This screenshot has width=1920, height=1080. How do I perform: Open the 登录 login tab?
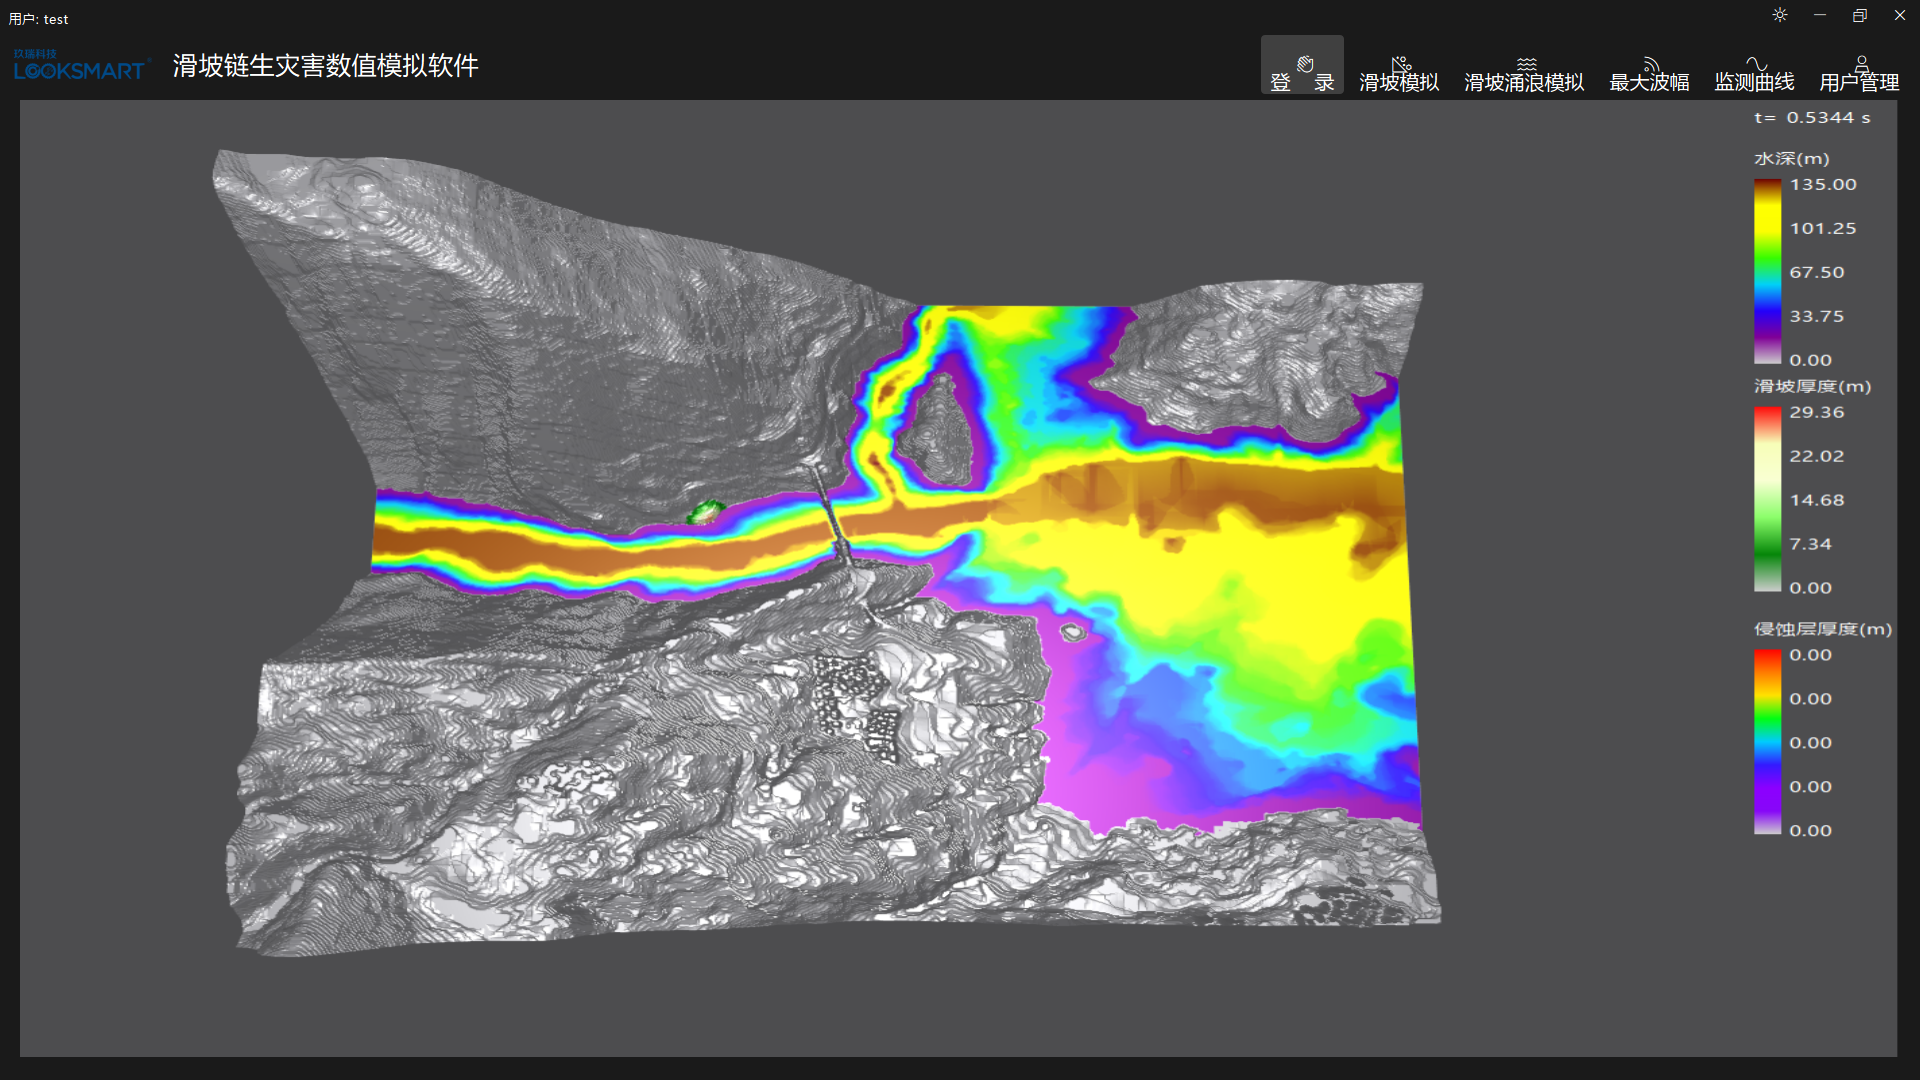(x=1301, y=67)
